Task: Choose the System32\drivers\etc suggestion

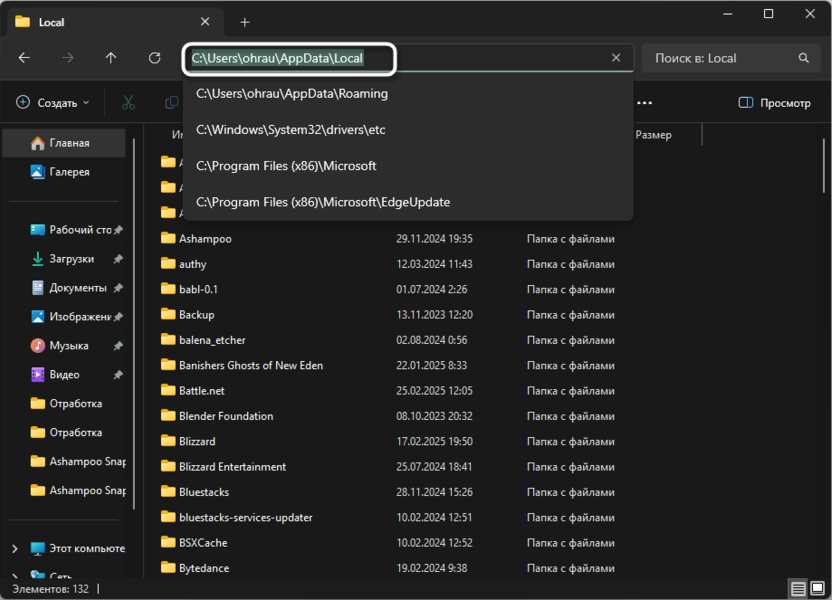Action: pyautogui.click(x=290, y=130)
